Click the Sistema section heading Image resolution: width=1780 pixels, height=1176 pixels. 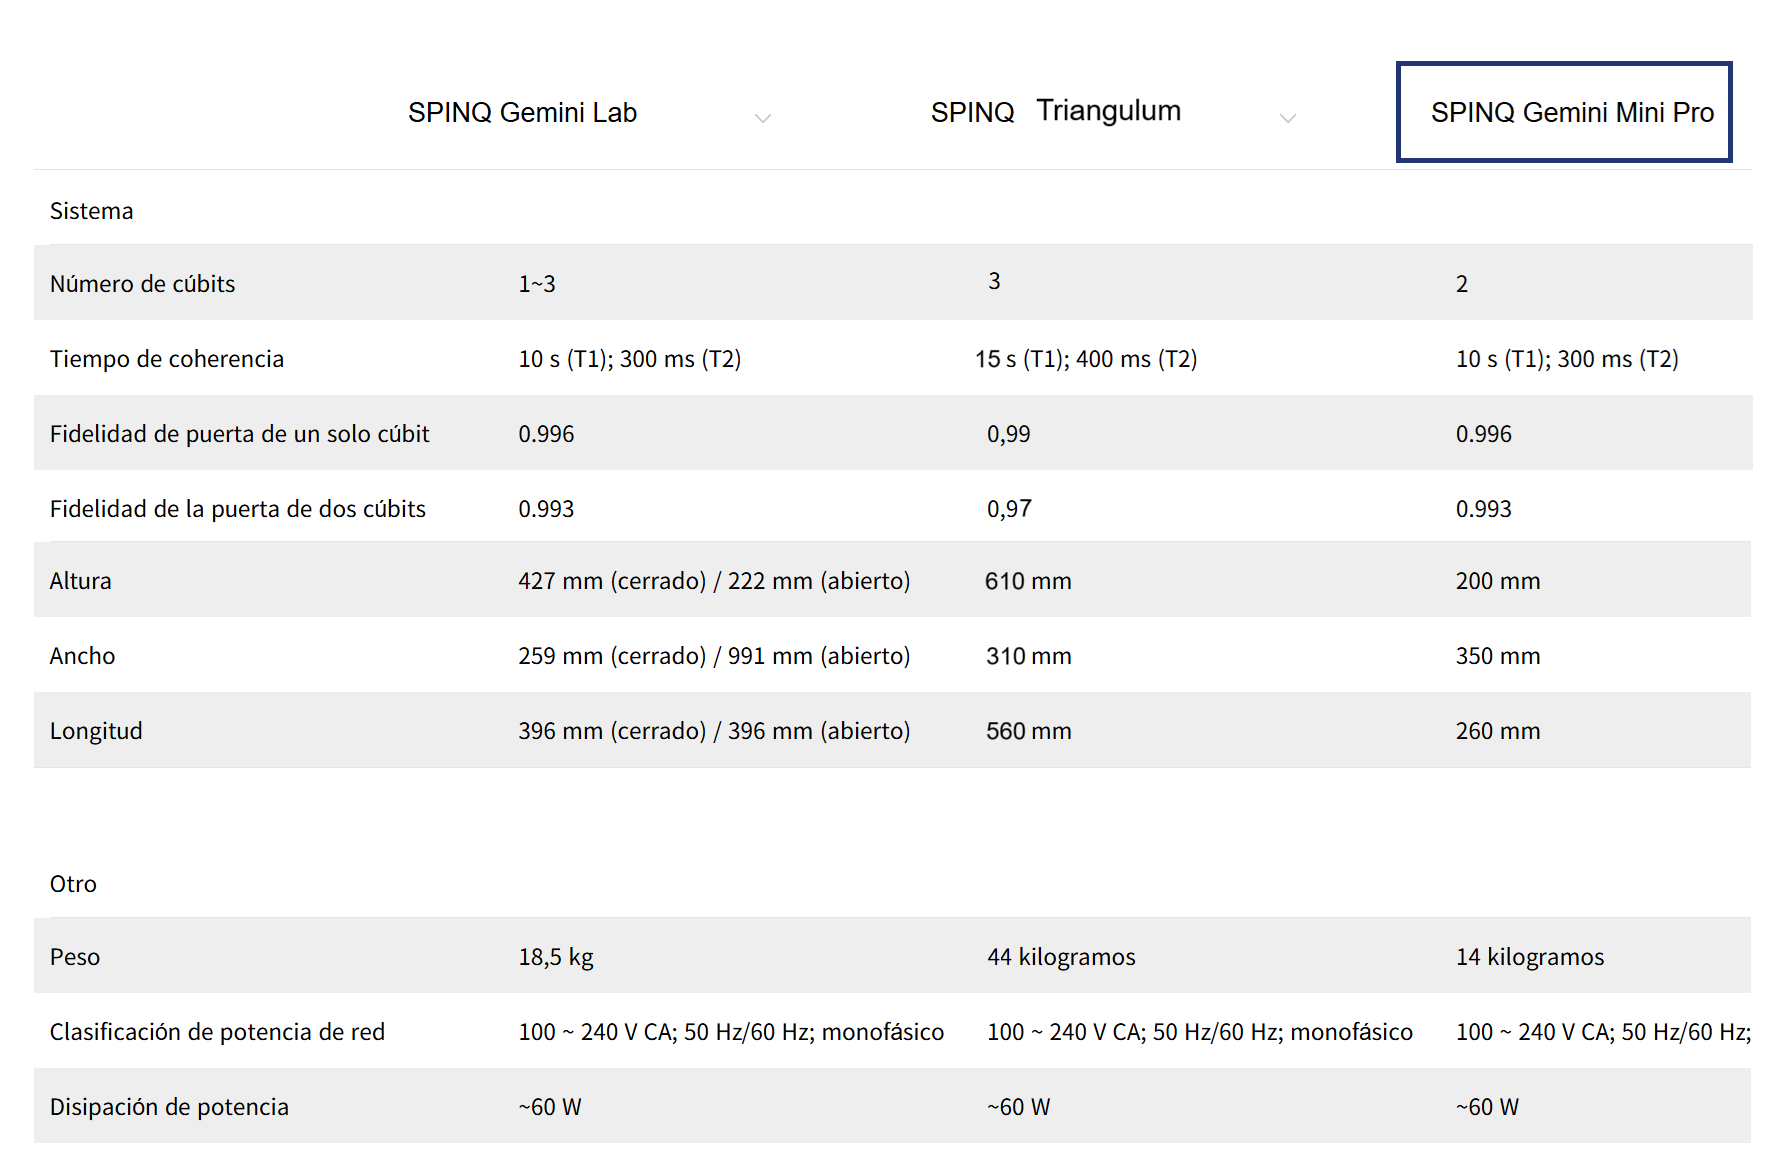click(x=92, y=211)
